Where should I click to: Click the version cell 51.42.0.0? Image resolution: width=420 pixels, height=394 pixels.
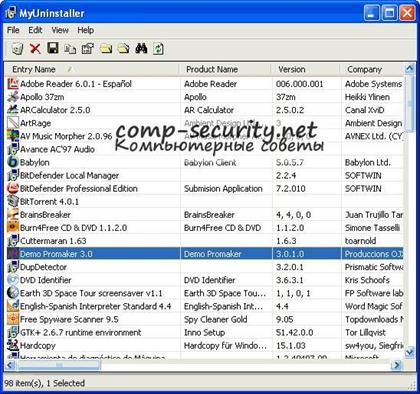pos(294,332)
